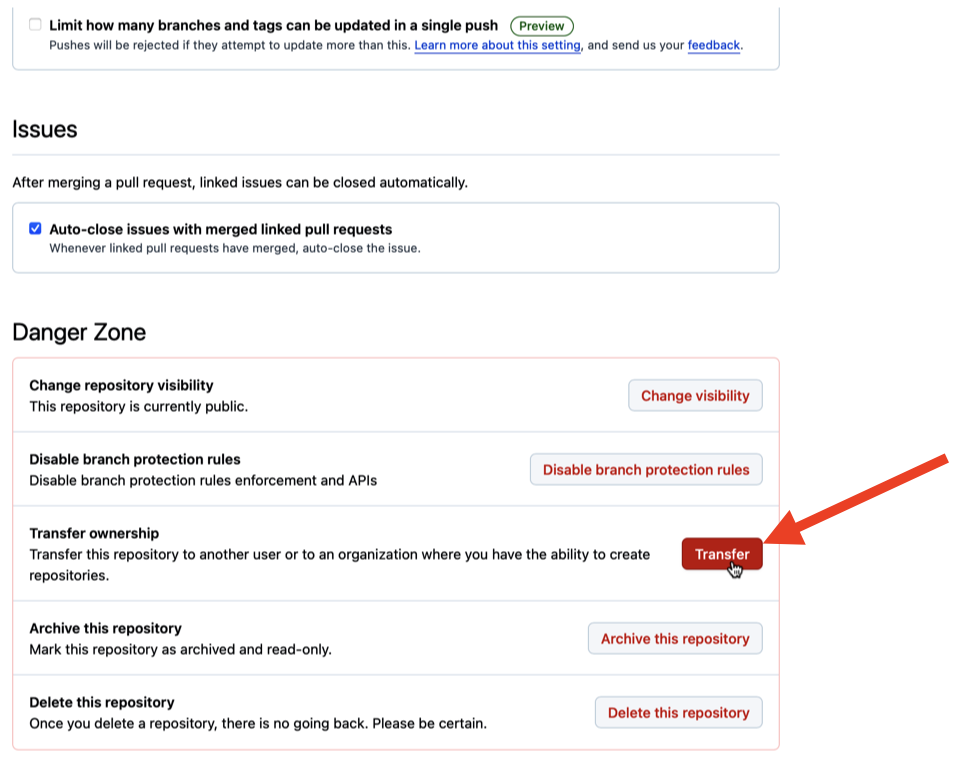Uncheck the Auto-close issues checkbox

[35, 228]
